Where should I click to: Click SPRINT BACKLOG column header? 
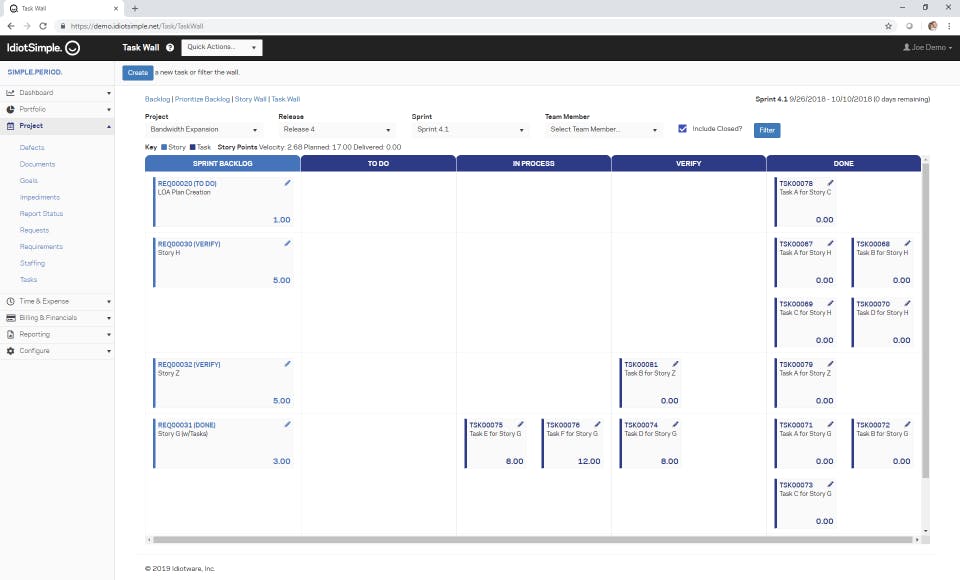[x=222, y=164]
